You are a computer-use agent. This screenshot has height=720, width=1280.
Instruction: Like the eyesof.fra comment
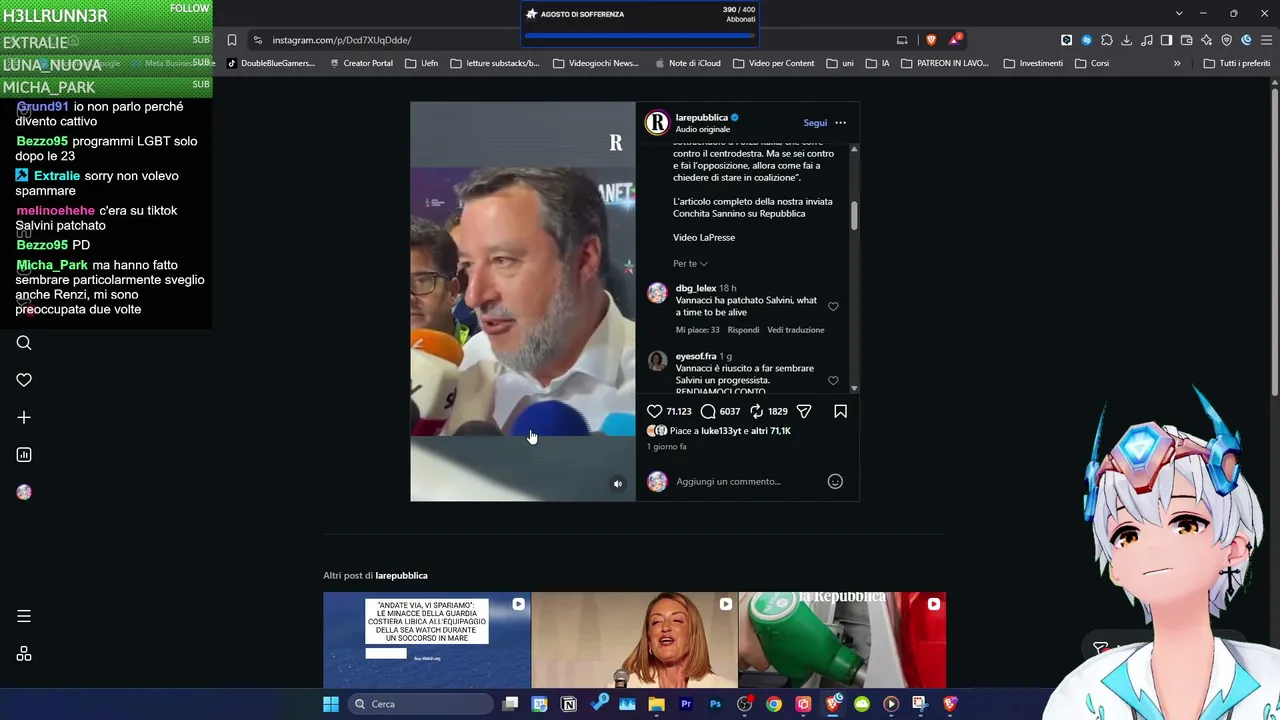point(833,381)
